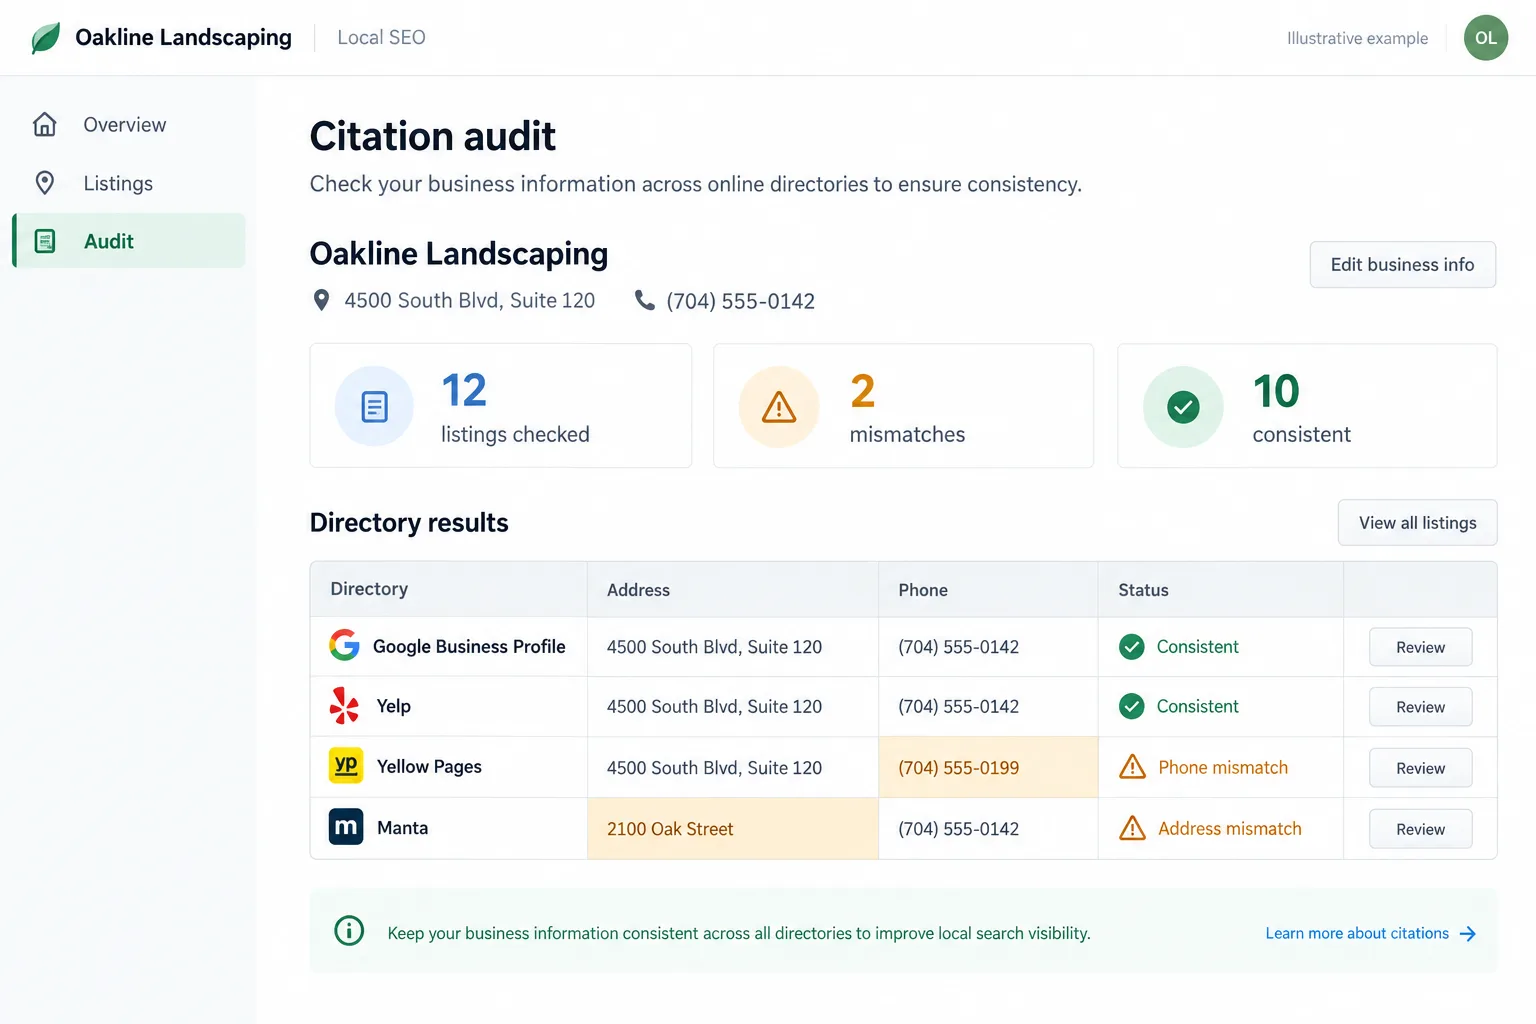Click the View all listings button
The width and height of the screenshot is (1536, 1024).
(x=1417, y=522)
